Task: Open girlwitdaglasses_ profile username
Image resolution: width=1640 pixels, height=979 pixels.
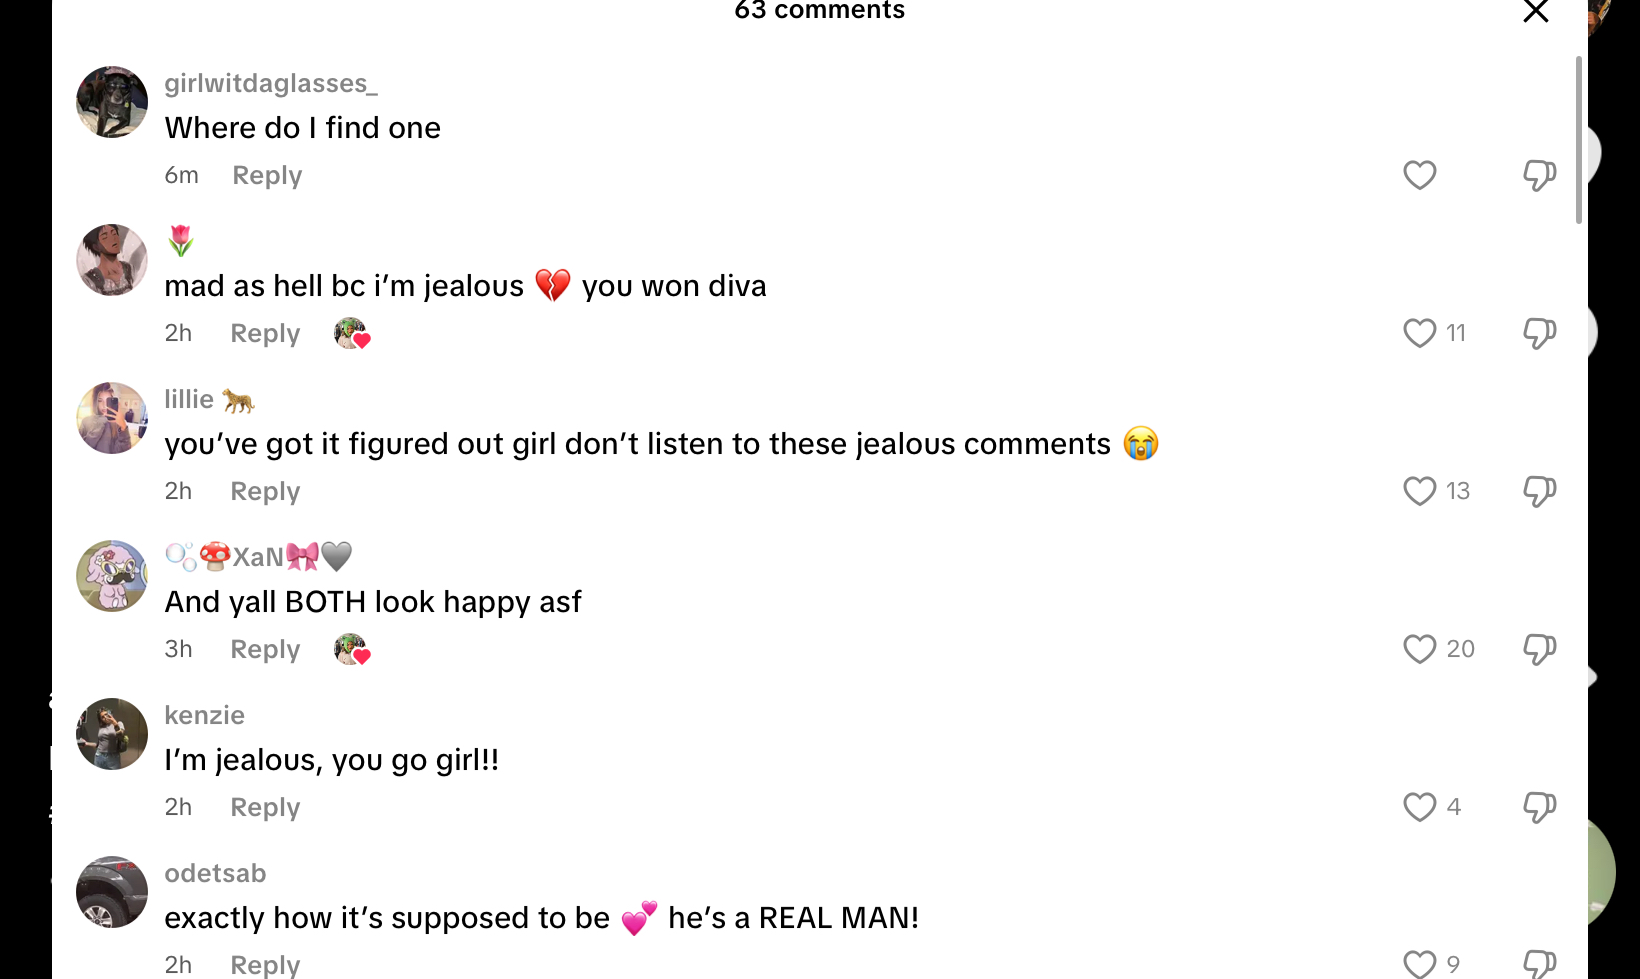Action: point(271,83)
